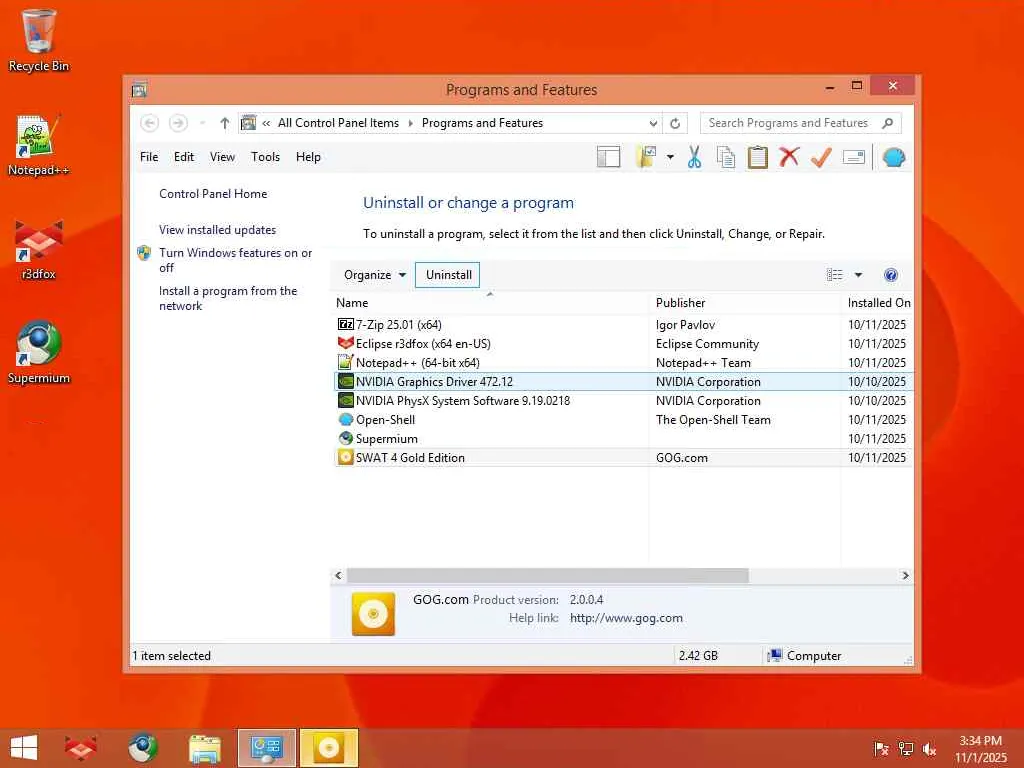Select NVIDIA Graphics Driver 472.12 entry
The width and height of the screenshot is (1024, 768).
click(x=624, y=381)
